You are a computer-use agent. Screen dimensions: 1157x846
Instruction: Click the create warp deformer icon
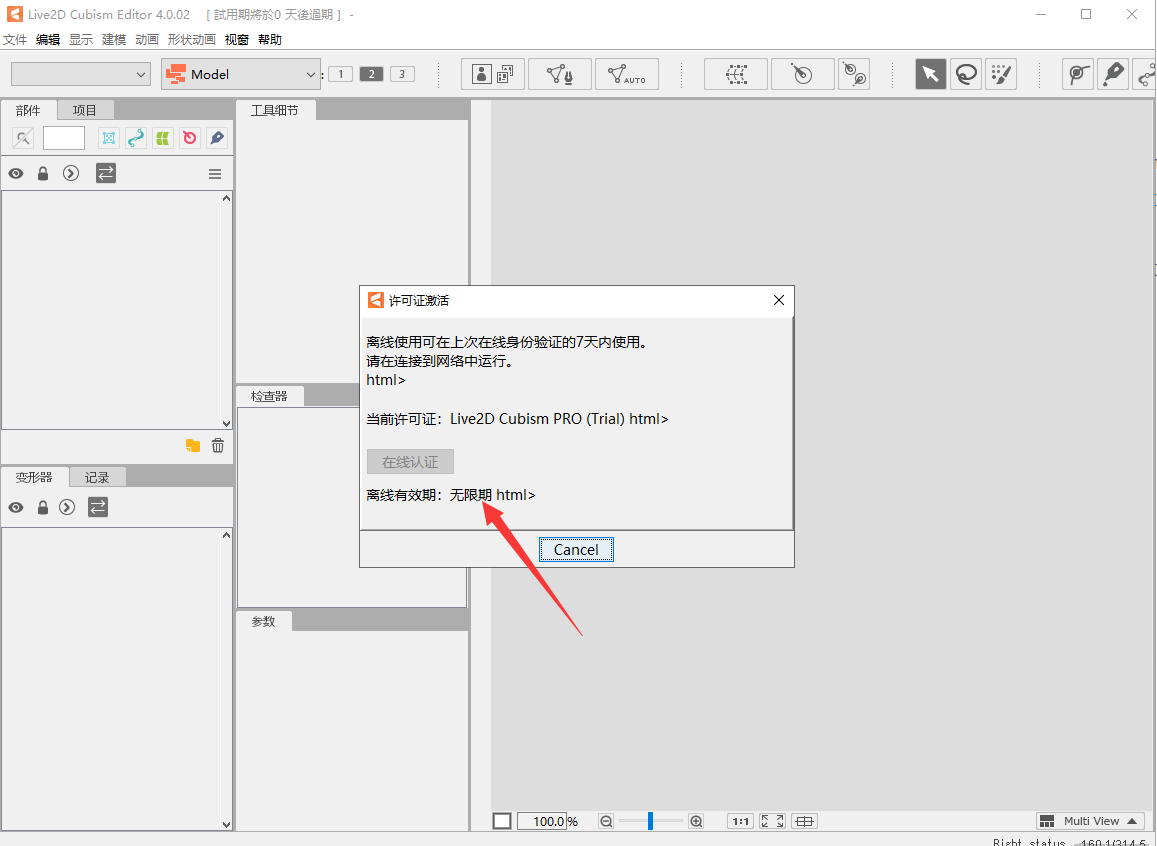[x=736, y=74]
